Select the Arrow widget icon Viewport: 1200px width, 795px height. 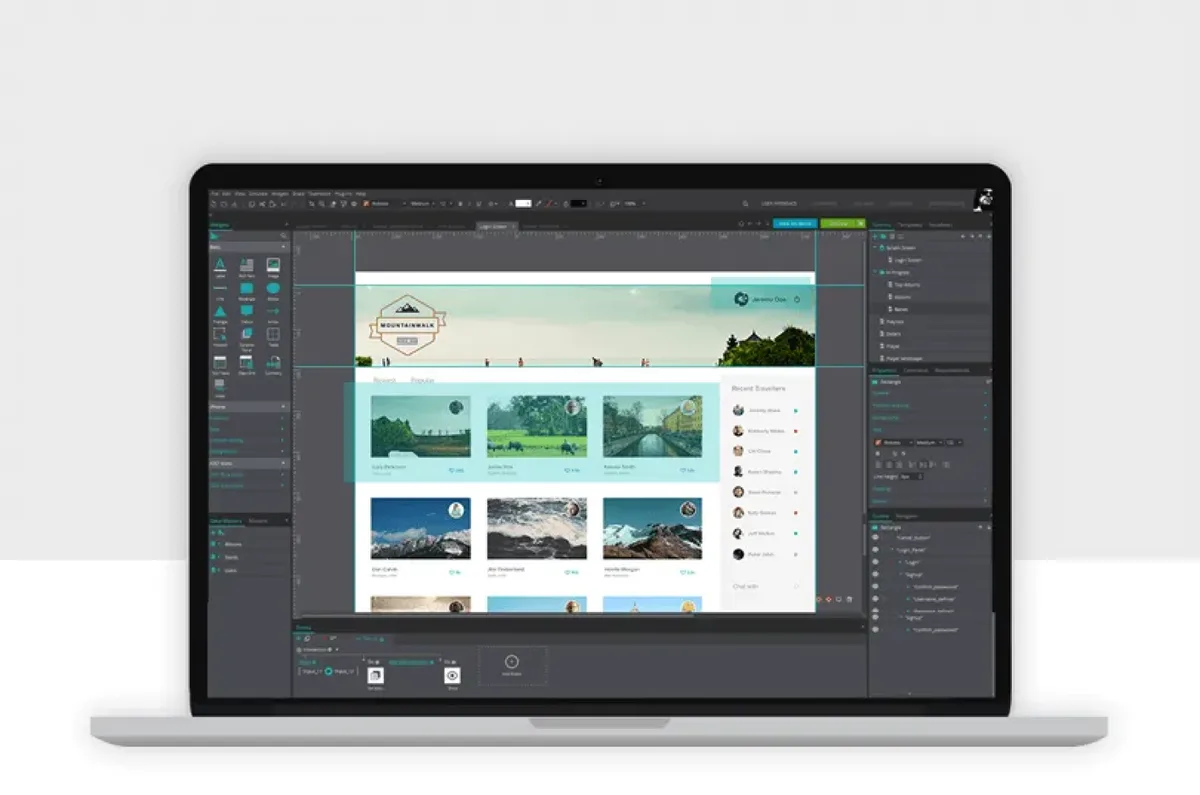273,311
